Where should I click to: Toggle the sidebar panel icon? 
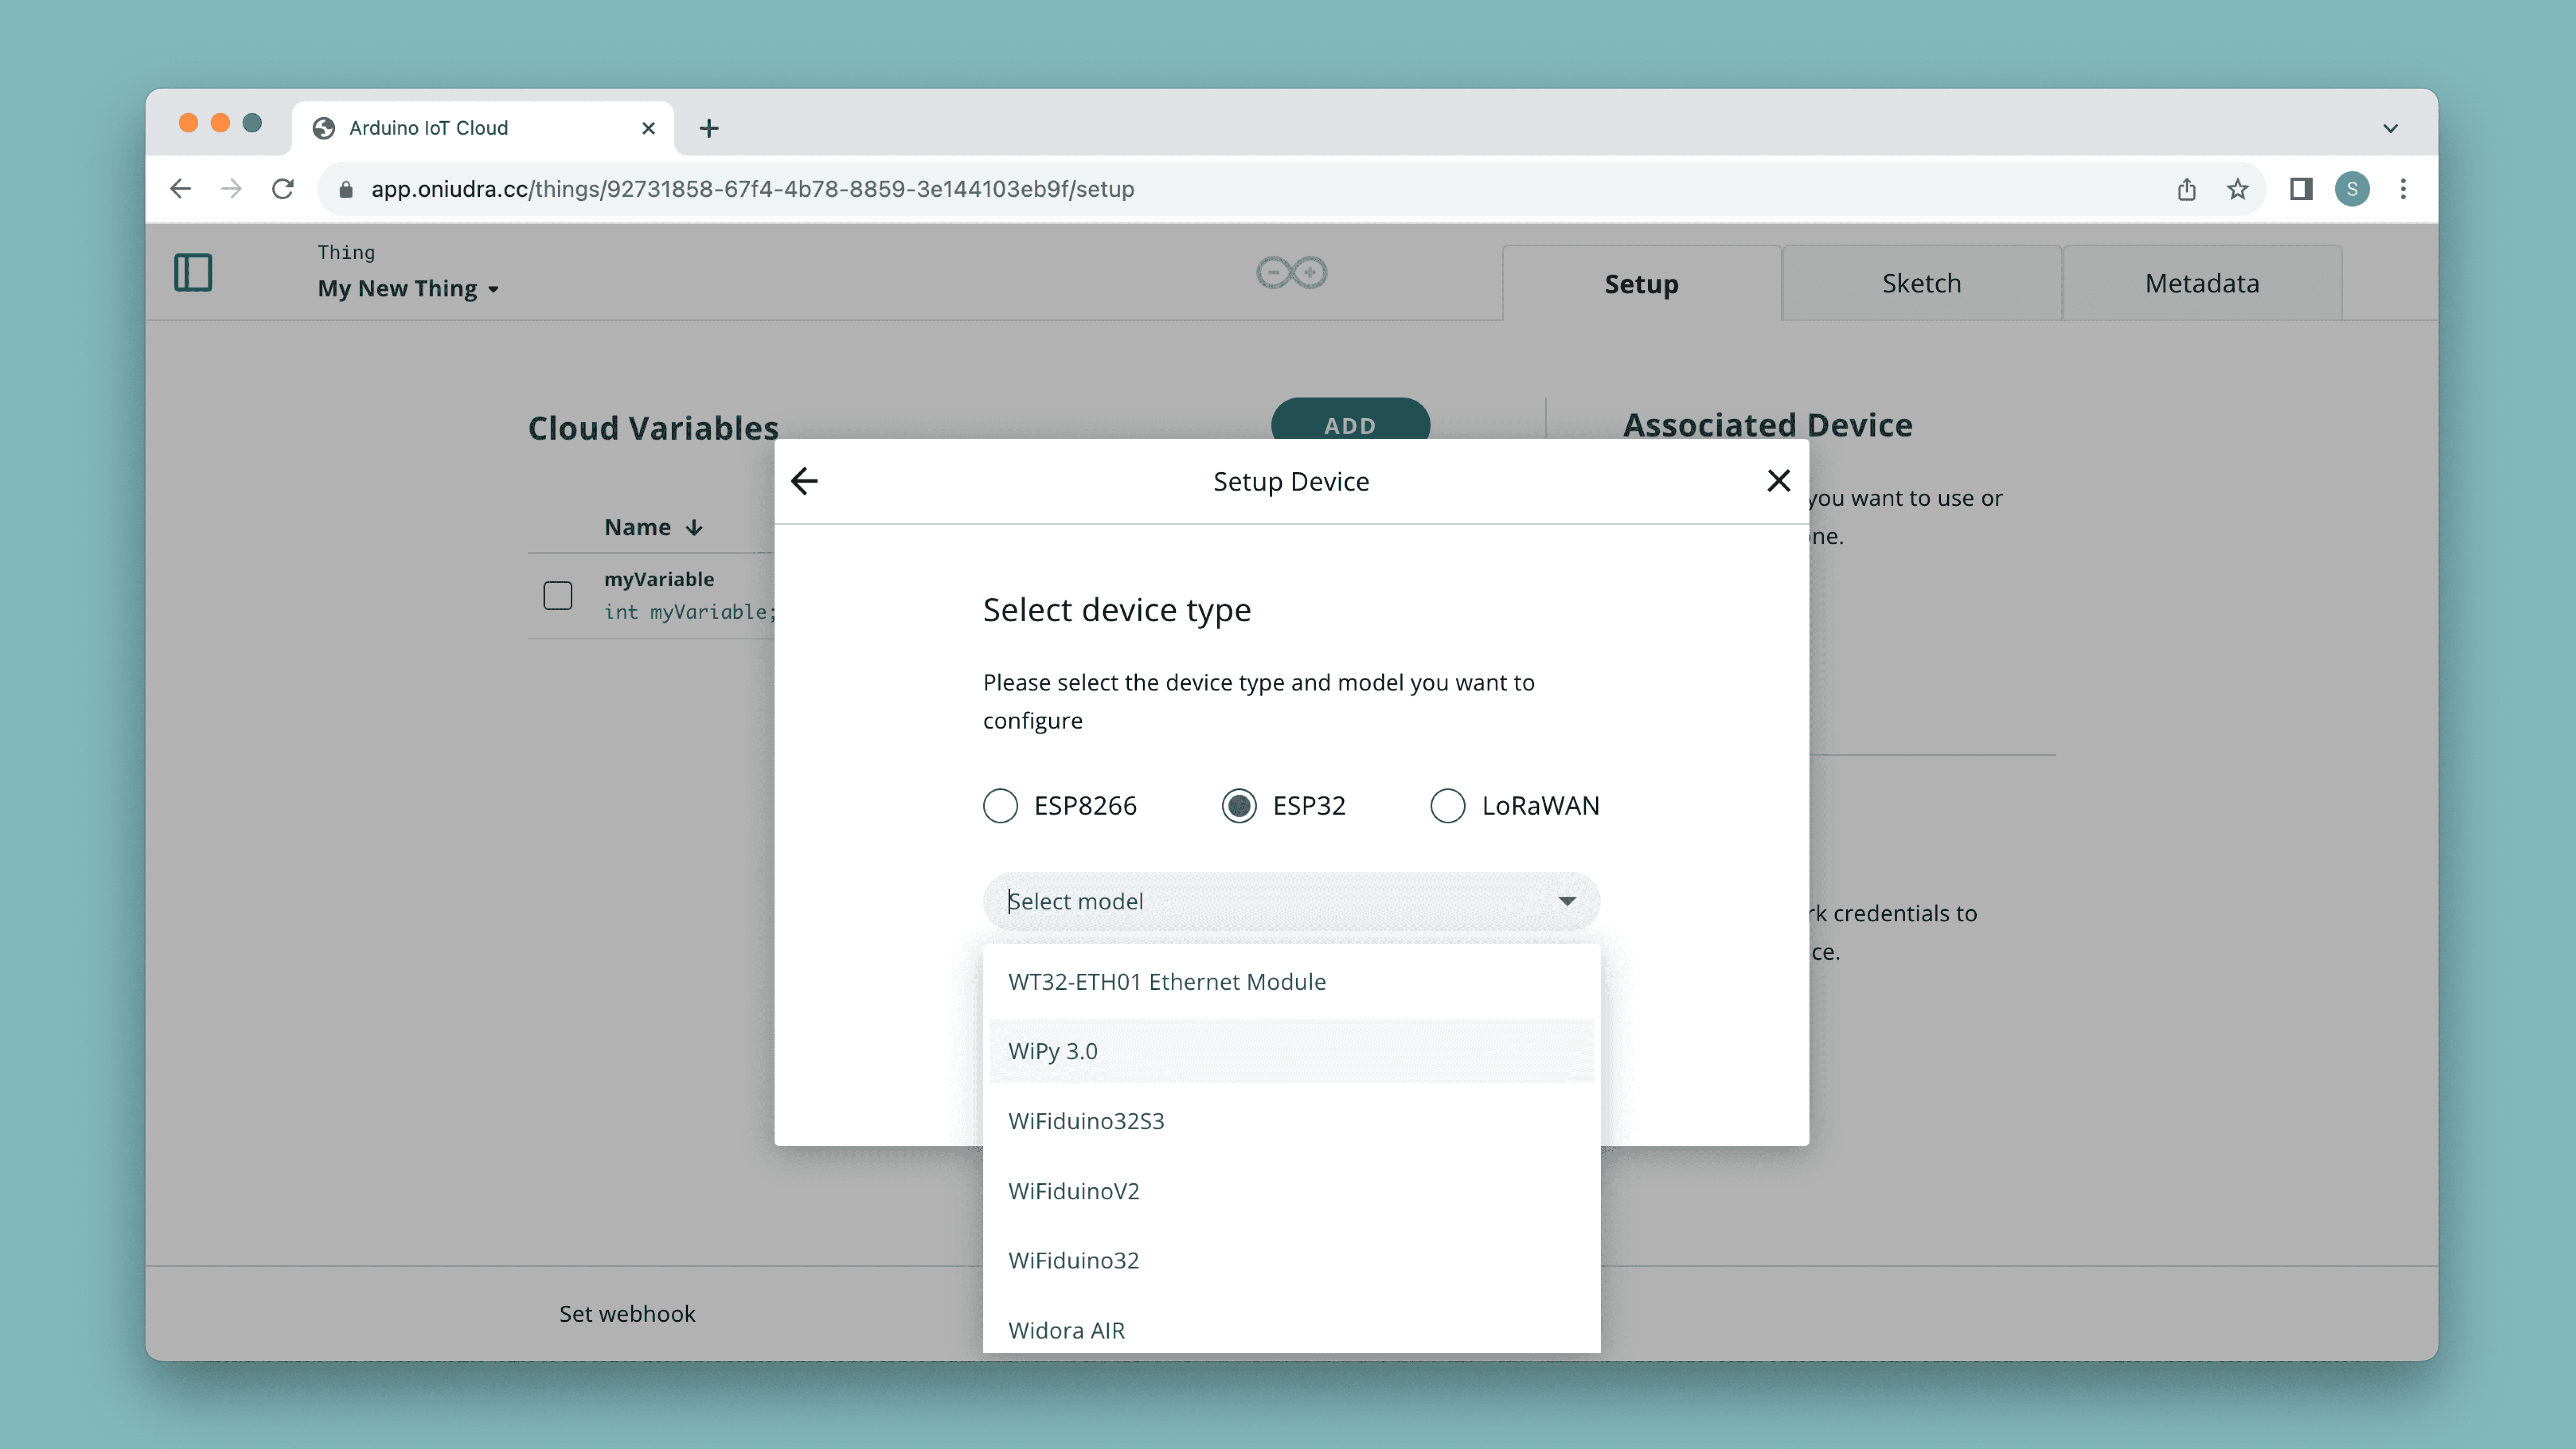coord(193,272)
